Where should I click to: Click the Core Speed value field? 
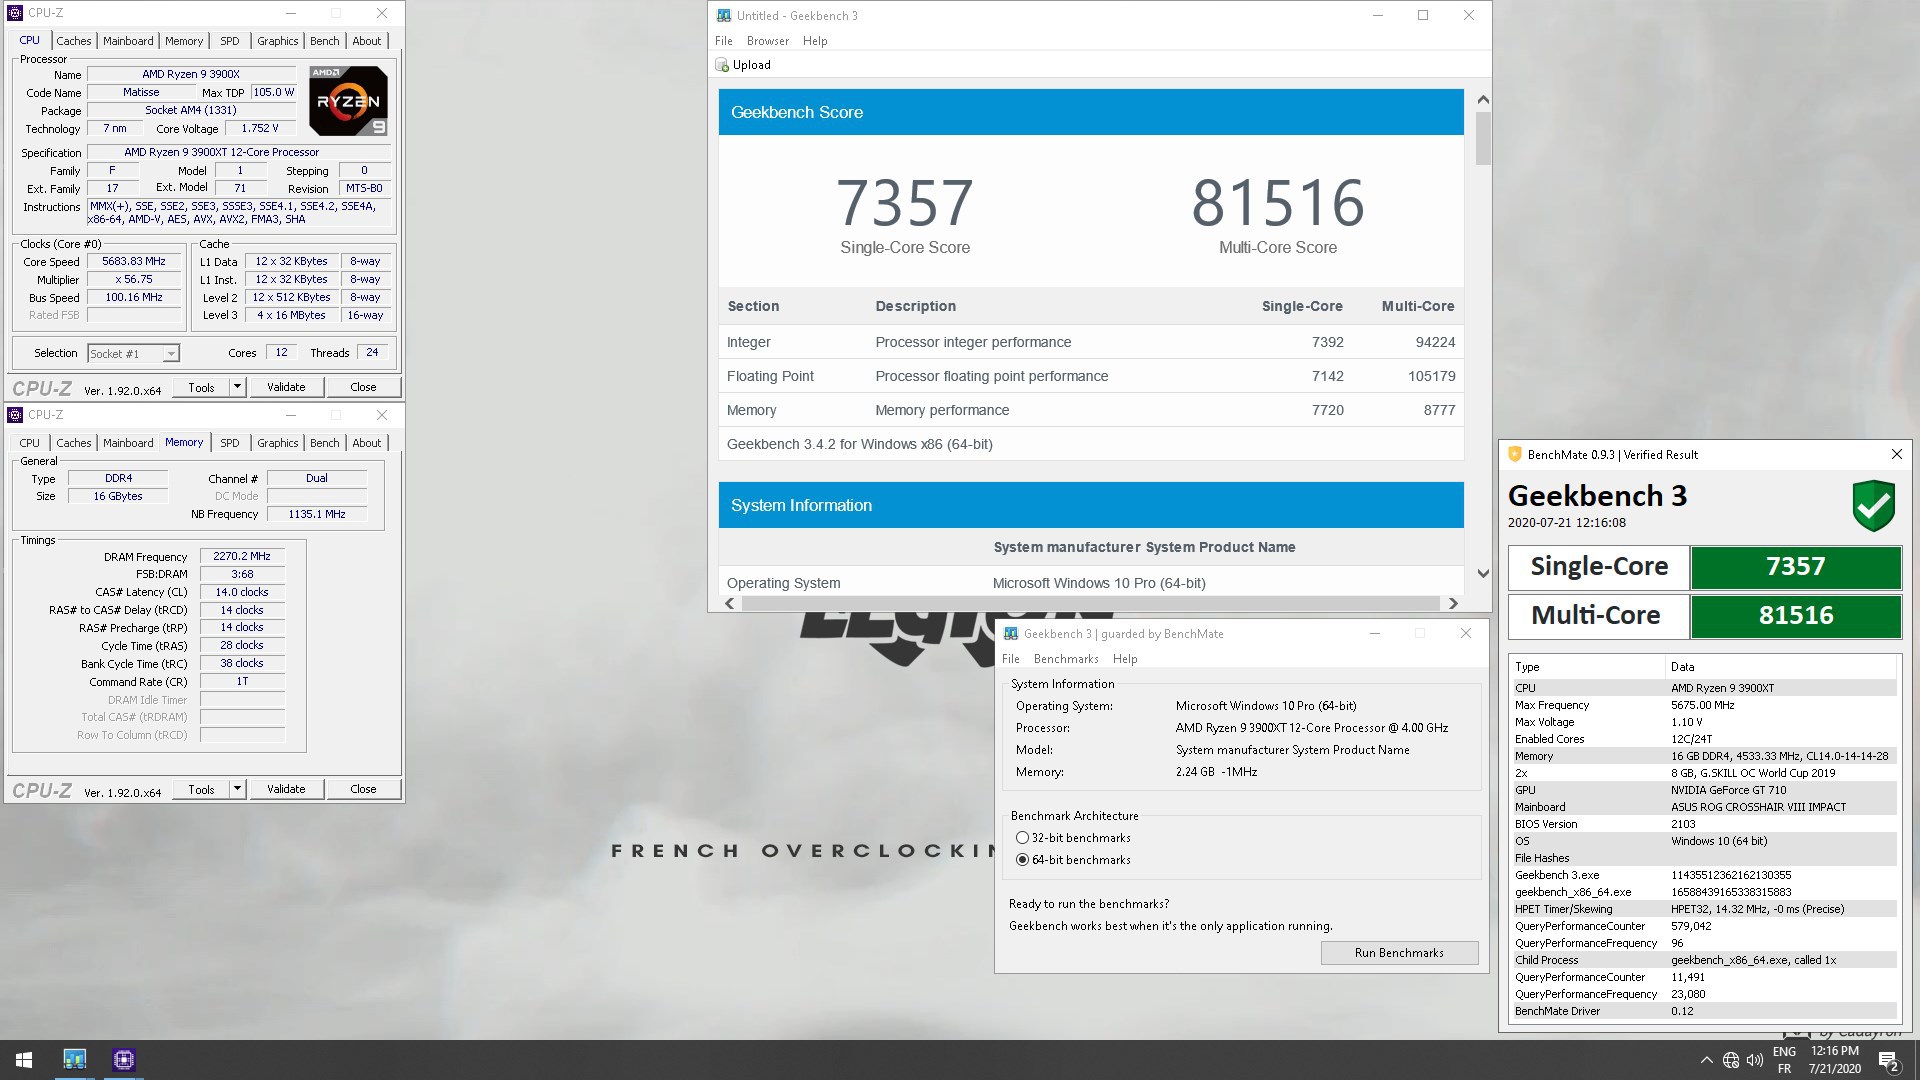tap(134, 261)
